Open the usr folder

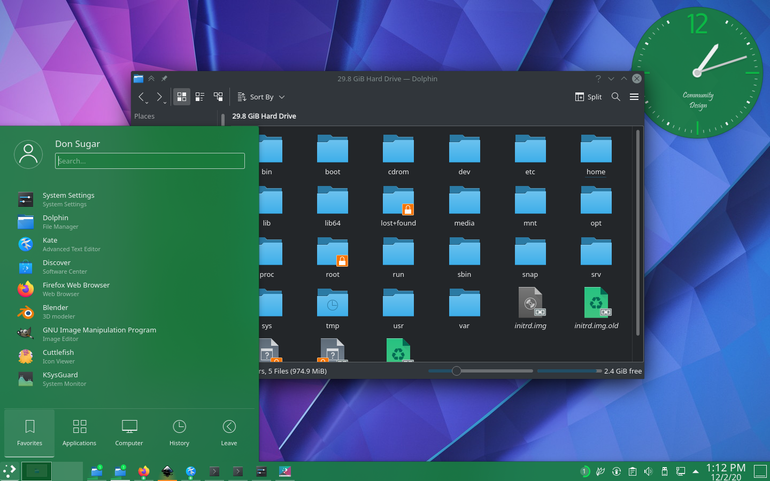tap(398, 309)
